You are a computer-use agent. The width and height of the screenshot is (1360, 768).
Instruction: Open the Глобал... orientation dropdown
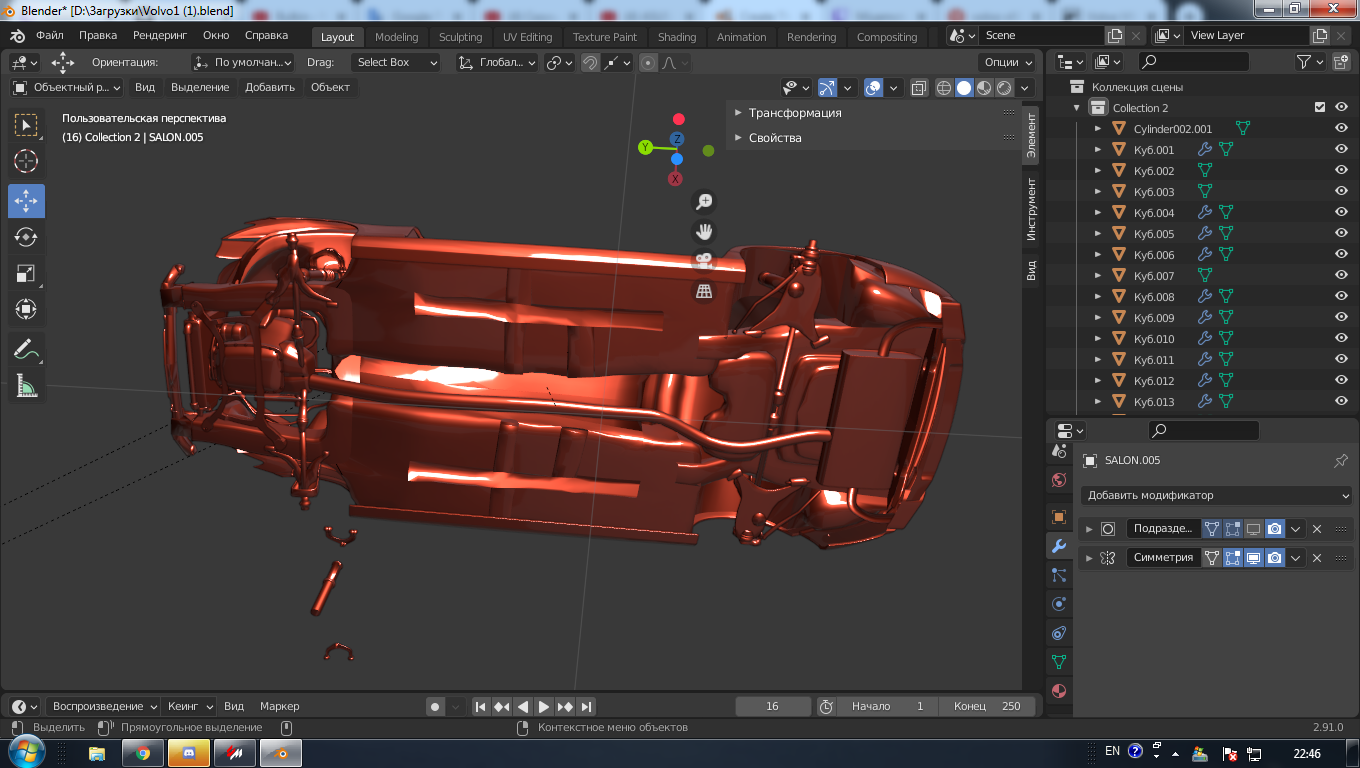[x=496, y=62]
